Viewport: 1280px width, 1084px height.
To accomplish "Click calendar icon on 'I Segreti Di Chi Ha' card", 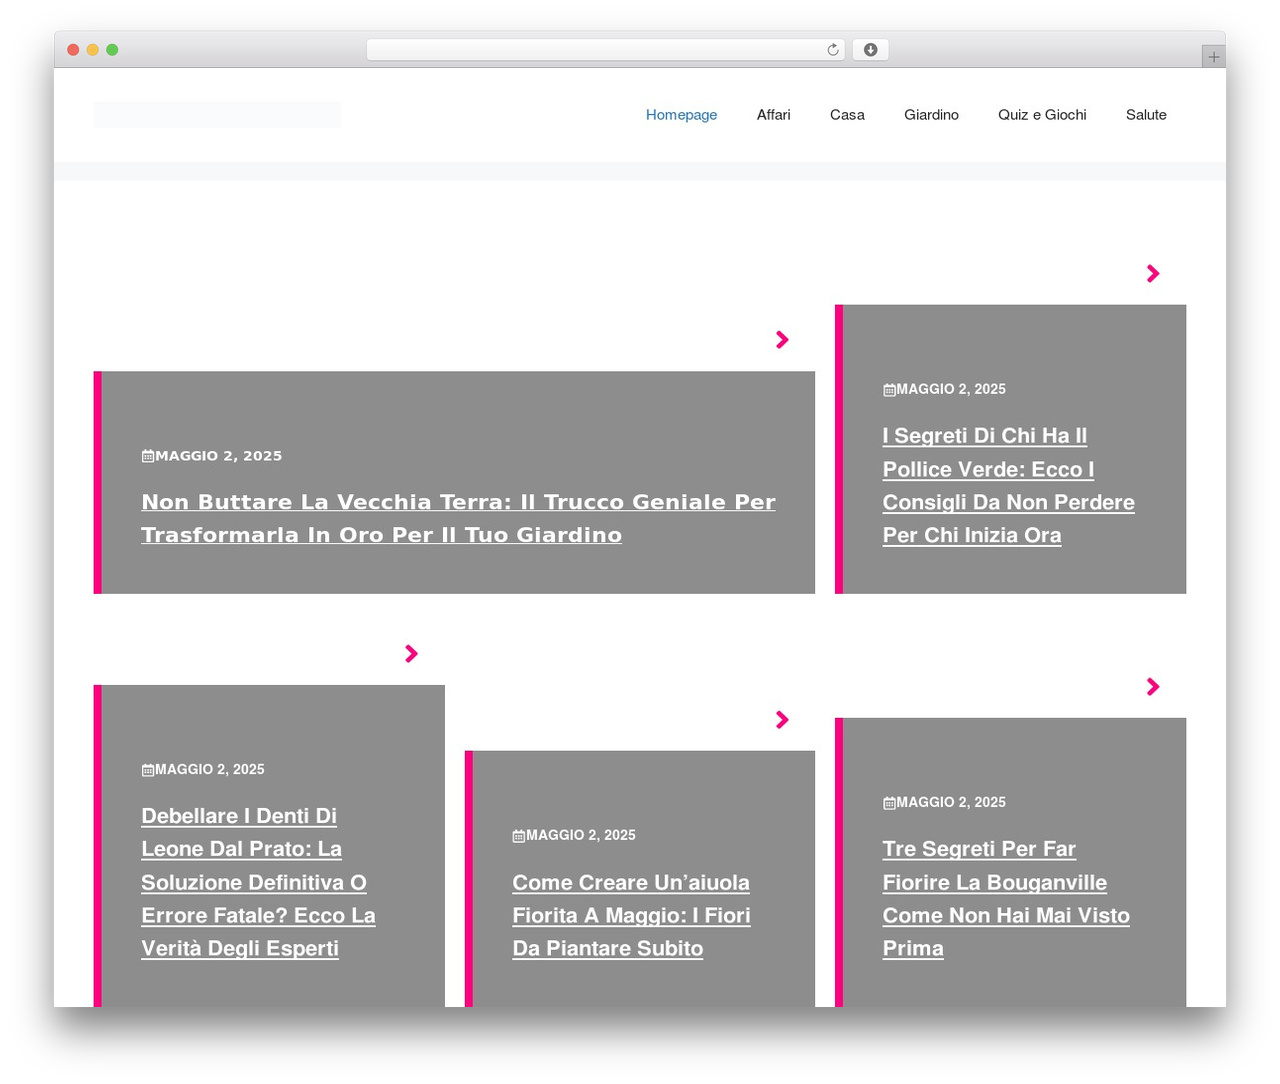I will coord(889,390).
